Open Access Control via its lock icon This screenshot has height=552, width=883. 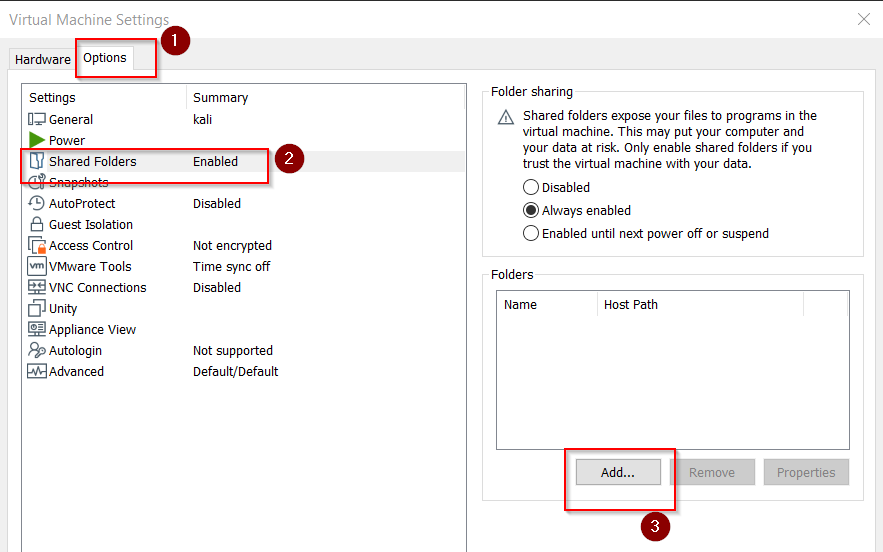point(37,245)
